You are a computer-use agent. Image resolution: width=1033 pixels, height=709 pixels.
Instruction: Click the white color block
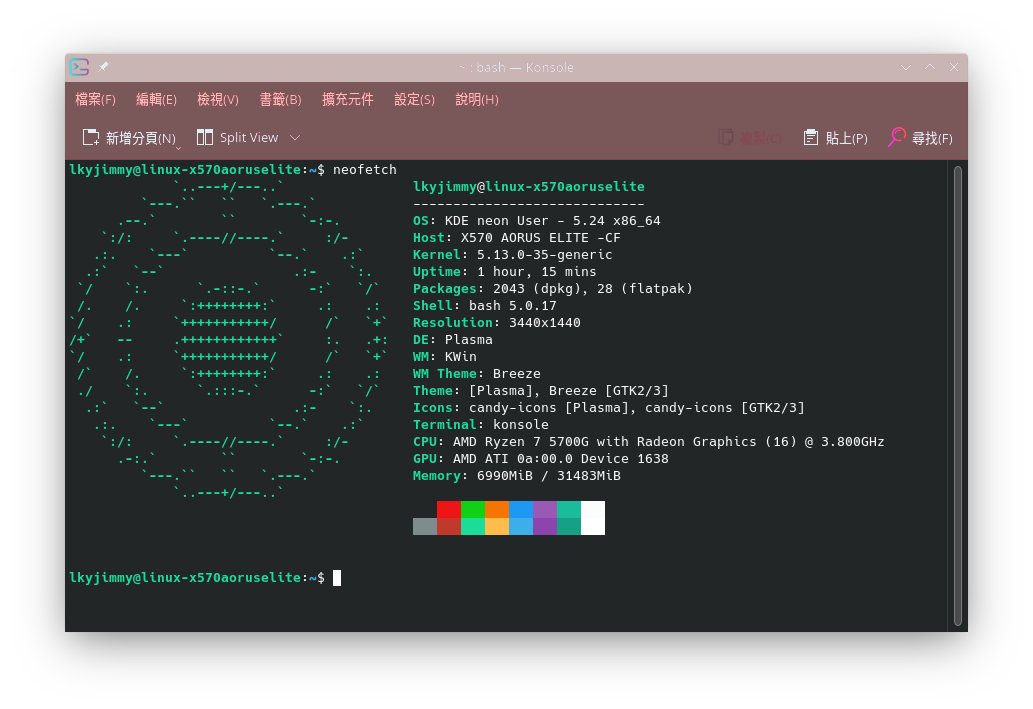[x=592, y=518]
